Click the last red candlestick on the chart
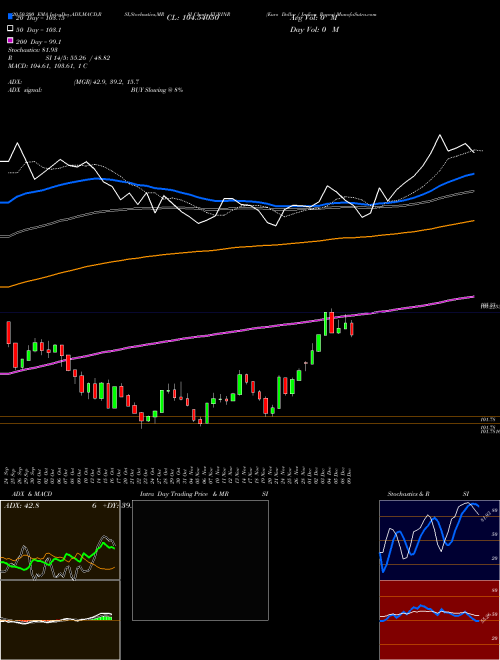Viewport: 500px width, 660px height. tap(352, 329)
